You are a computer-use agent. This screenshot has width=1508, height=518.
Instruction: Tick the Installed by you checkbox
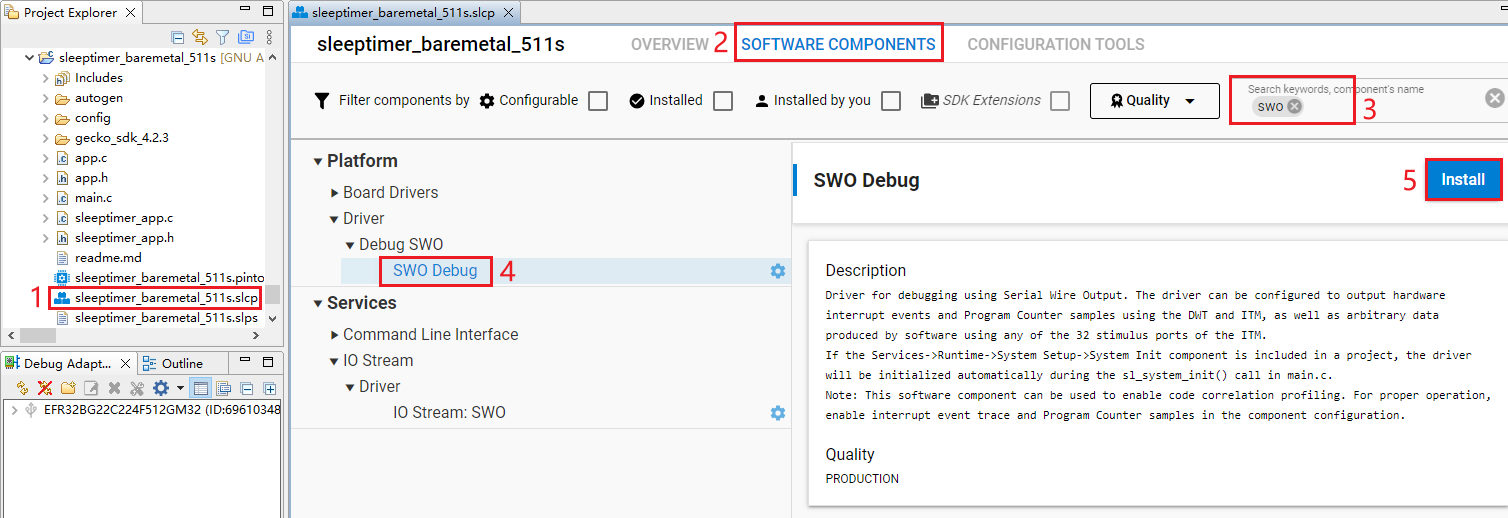[891, 101]
